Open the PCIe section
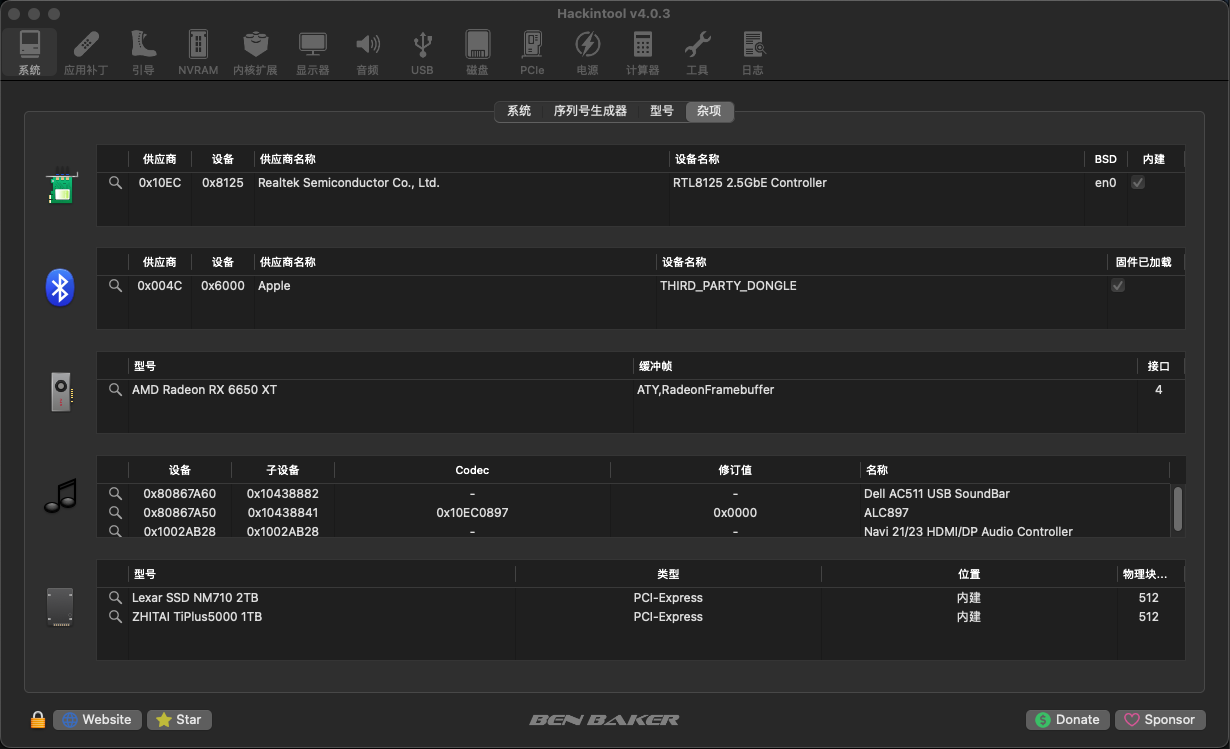 click(532, 52)
